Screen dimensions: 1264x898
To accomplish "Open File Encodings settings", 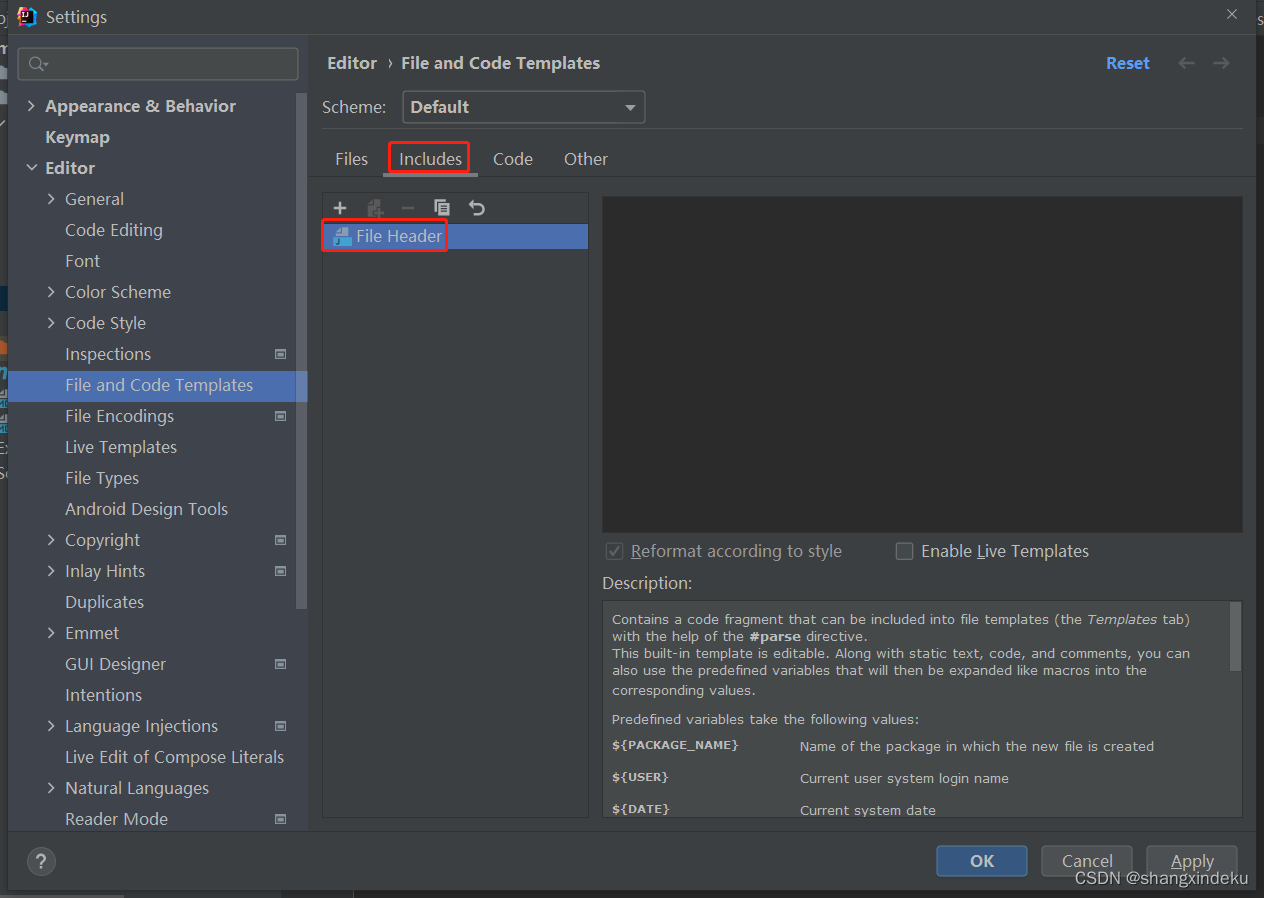I will click(119, 416).
